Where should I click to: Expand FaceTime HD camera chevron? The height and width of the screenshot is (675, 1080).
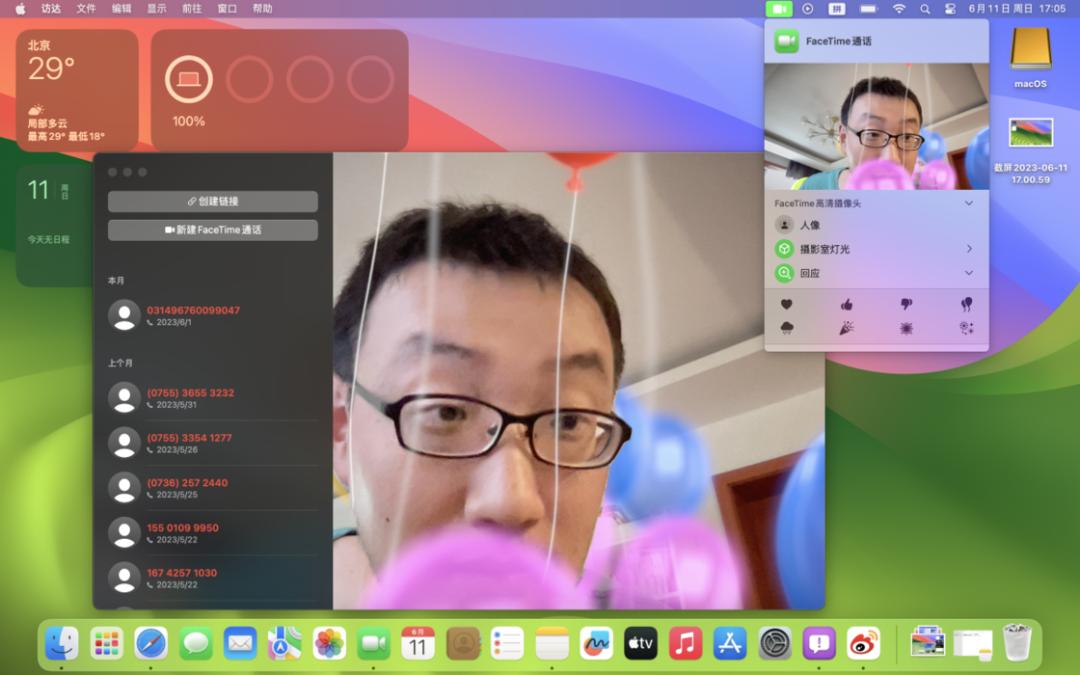click(969, 203)
